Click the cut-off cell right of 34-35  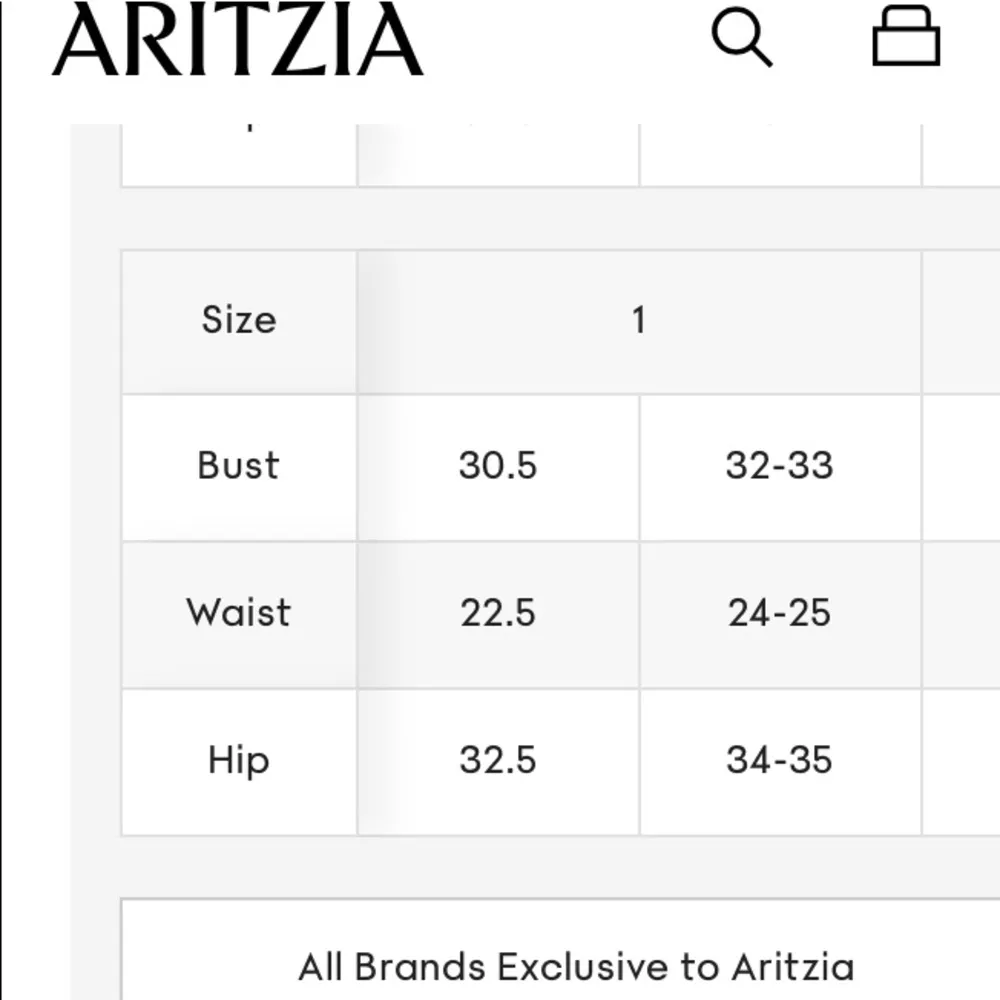(x=962, y=761)
